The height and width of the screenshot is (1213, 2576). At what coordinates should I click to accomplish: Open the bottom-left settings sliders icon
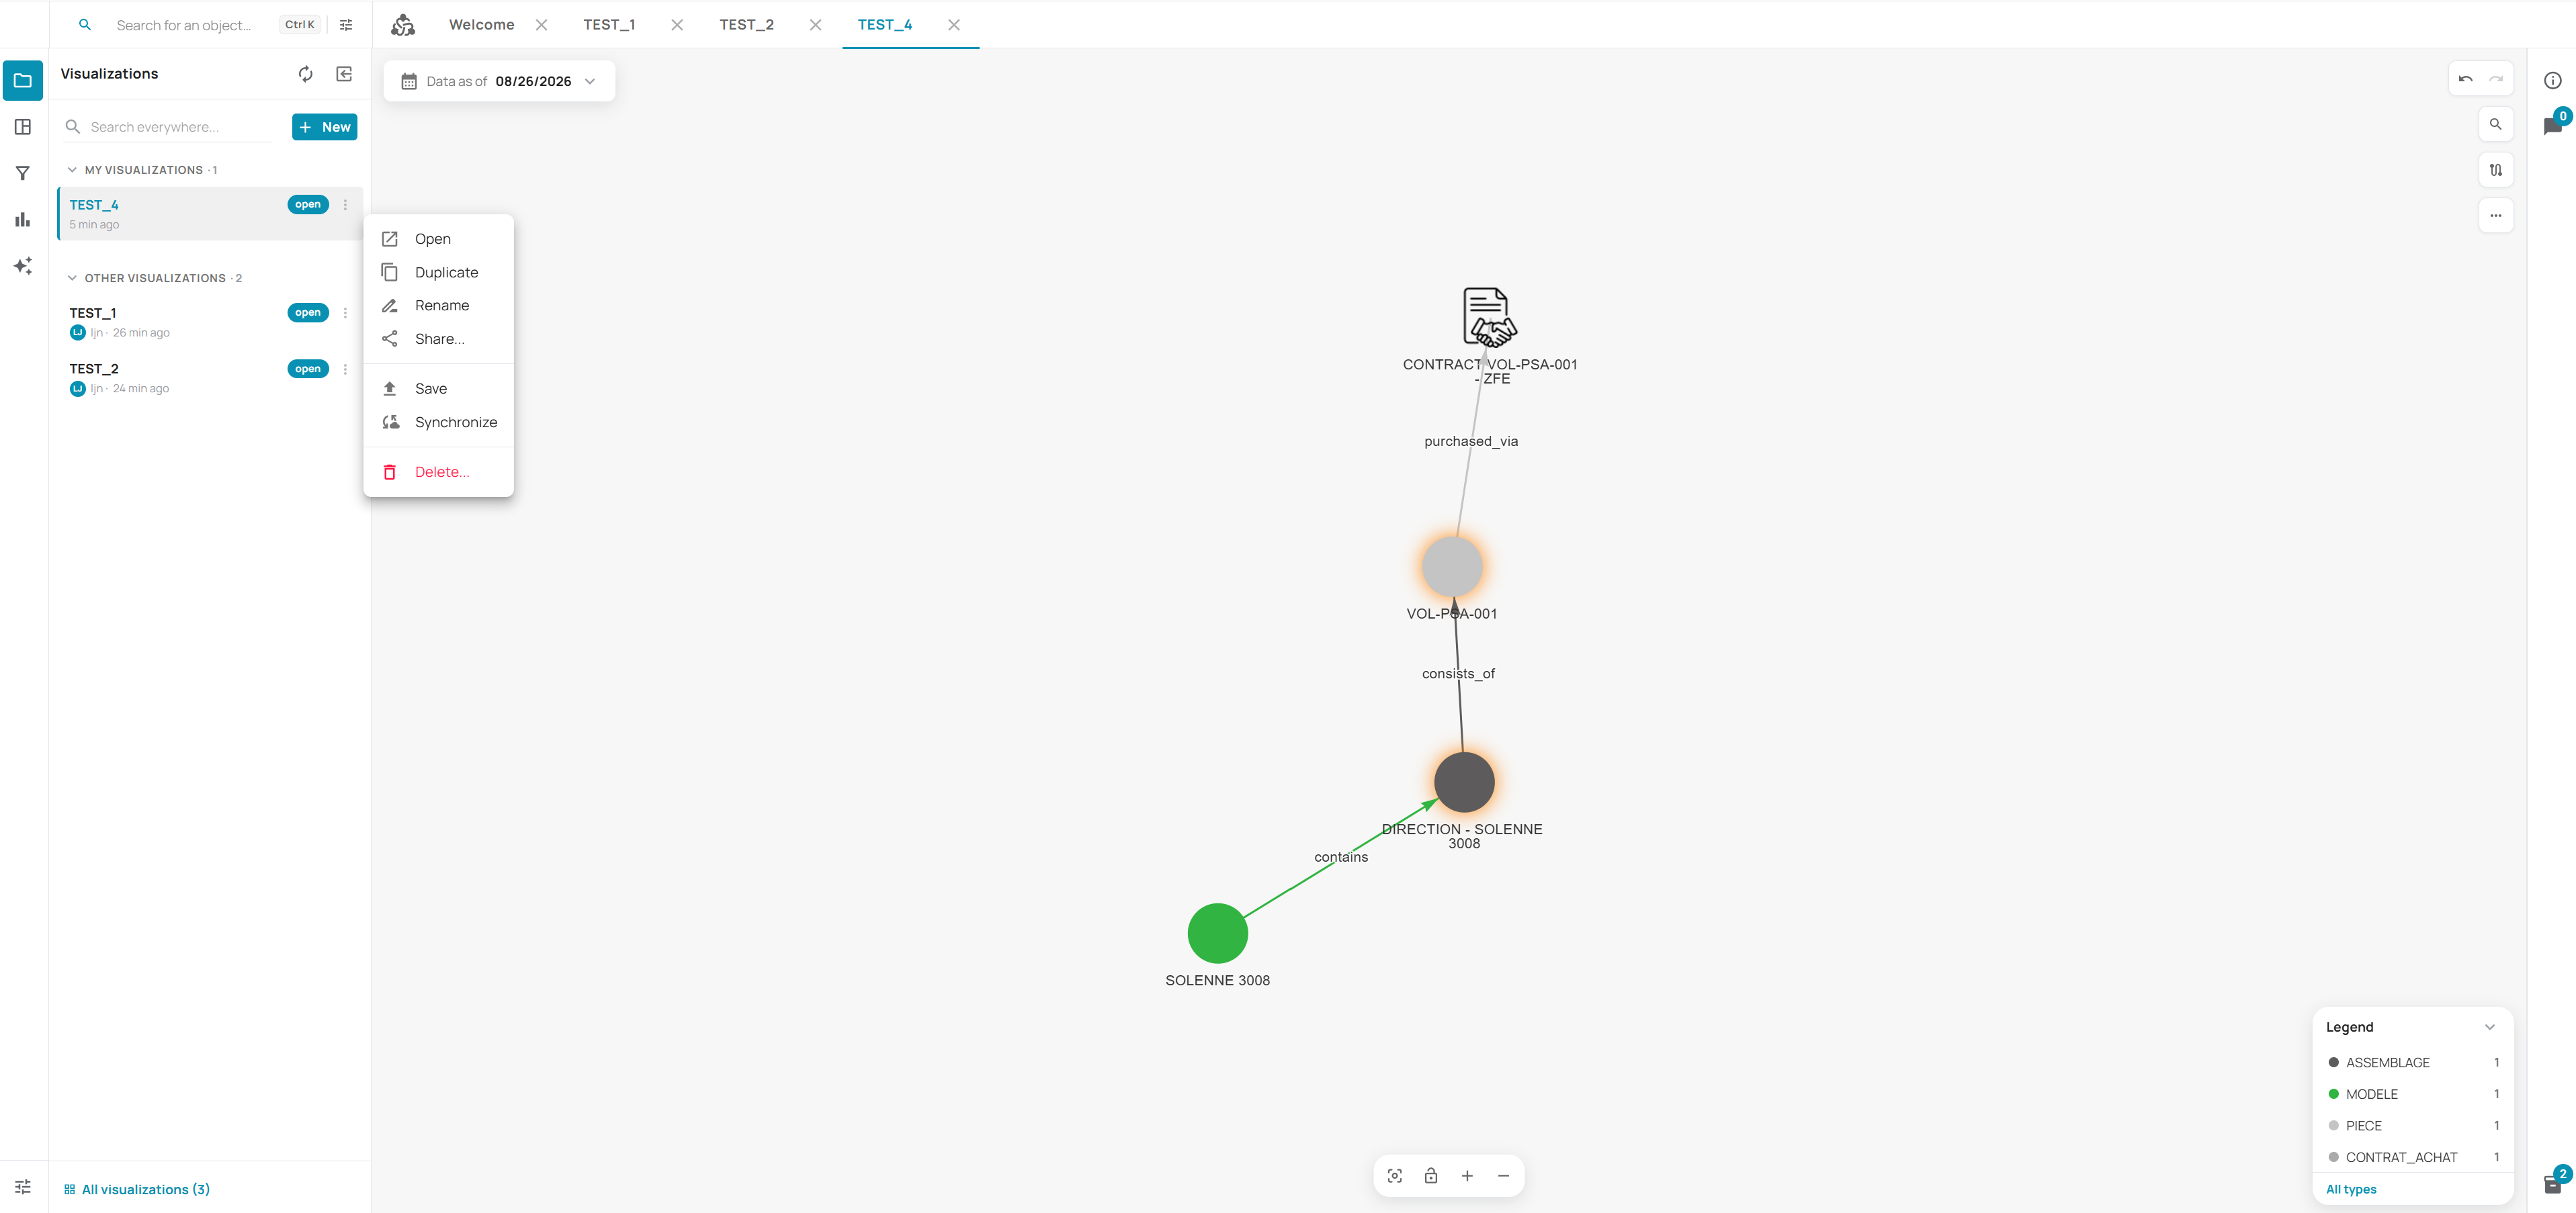point(23,1187)
